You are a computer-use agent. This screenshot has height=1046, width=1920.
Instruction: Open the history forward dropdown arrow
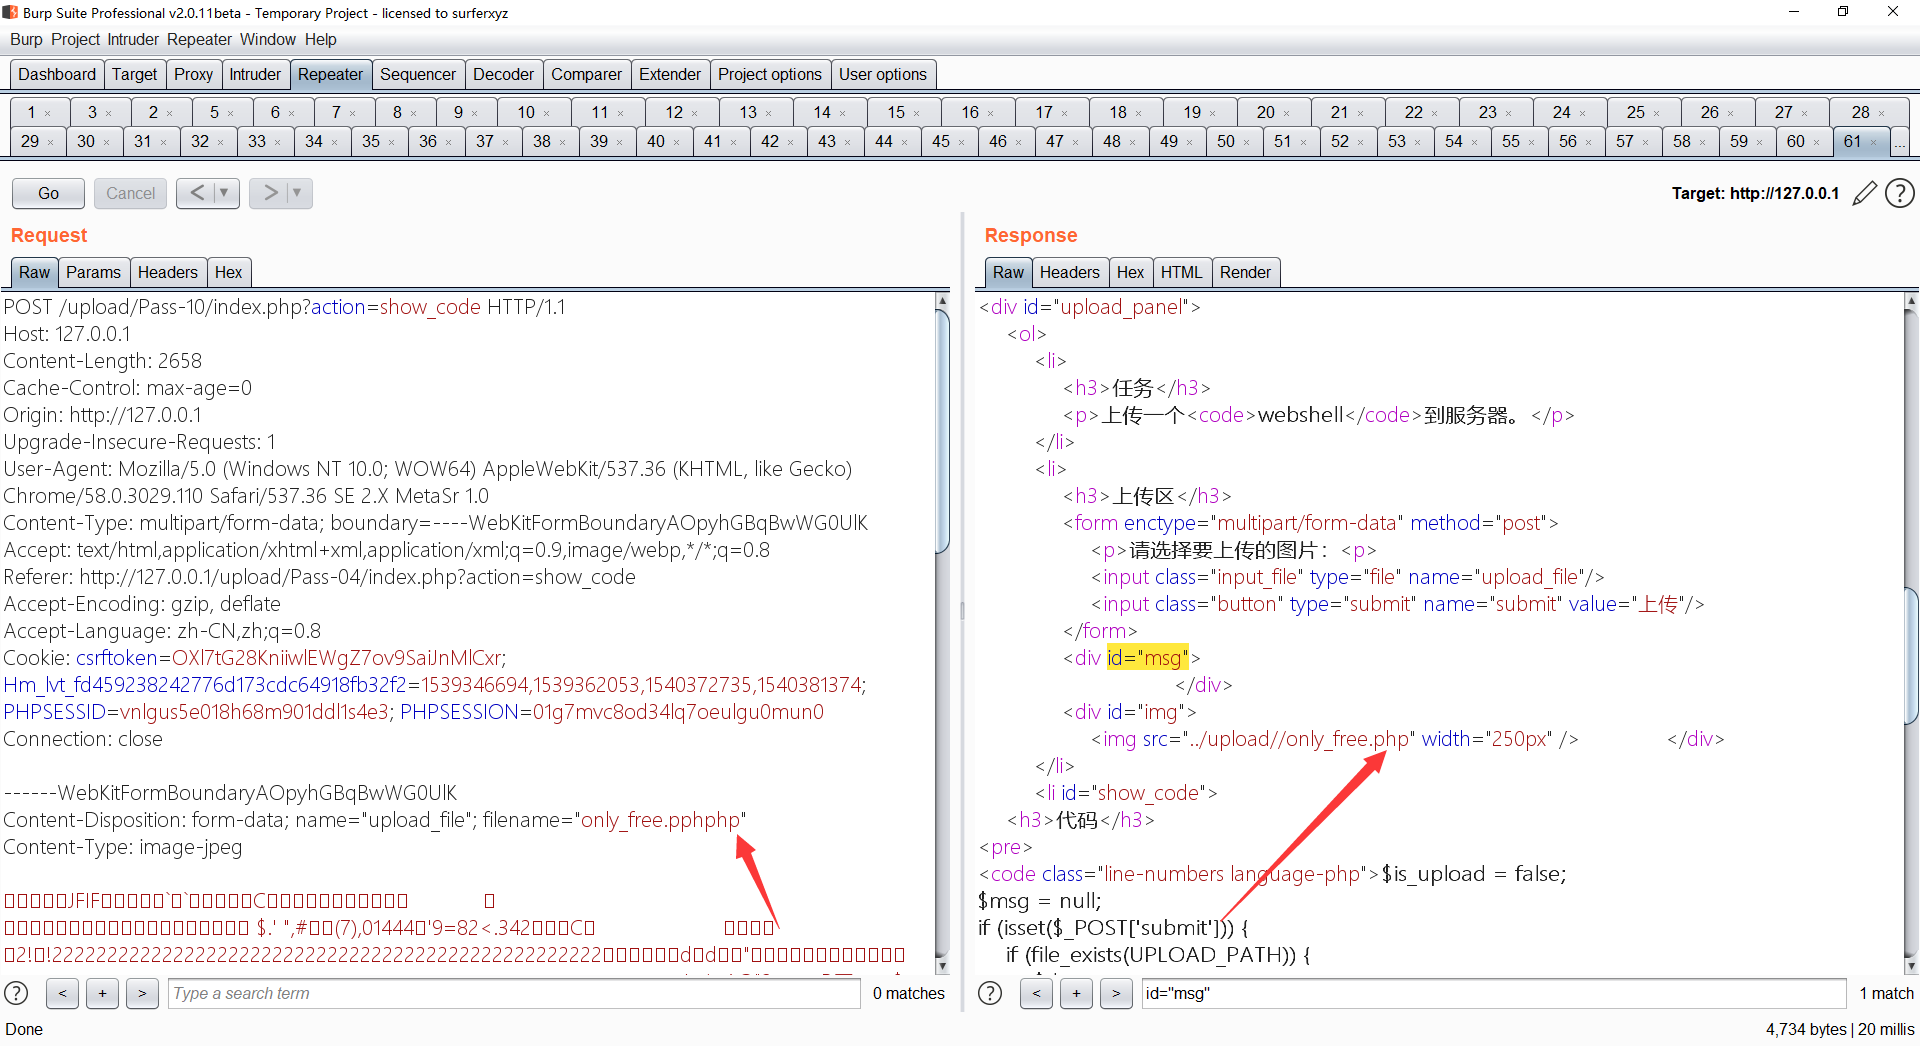pyautogui.click(x=297, y=193)
